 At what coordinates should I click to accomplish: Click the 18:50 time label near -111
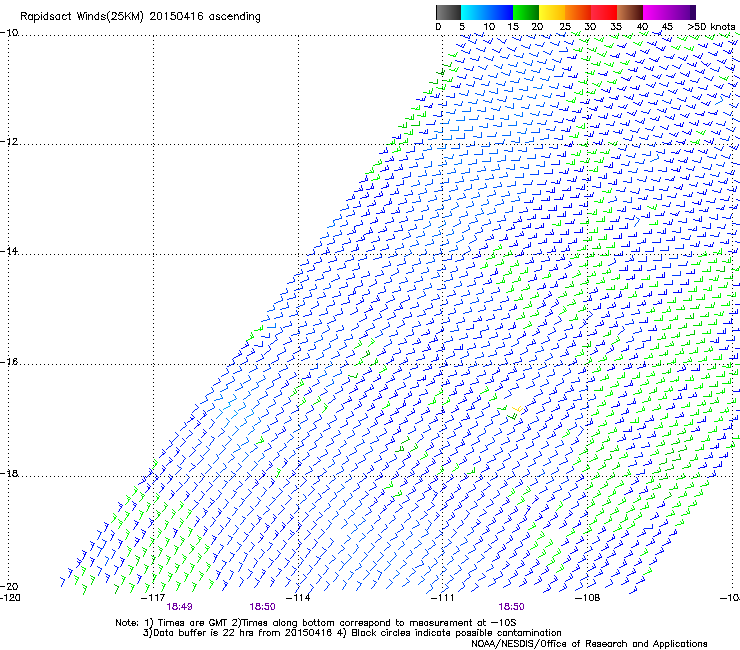tap(512, 607)
